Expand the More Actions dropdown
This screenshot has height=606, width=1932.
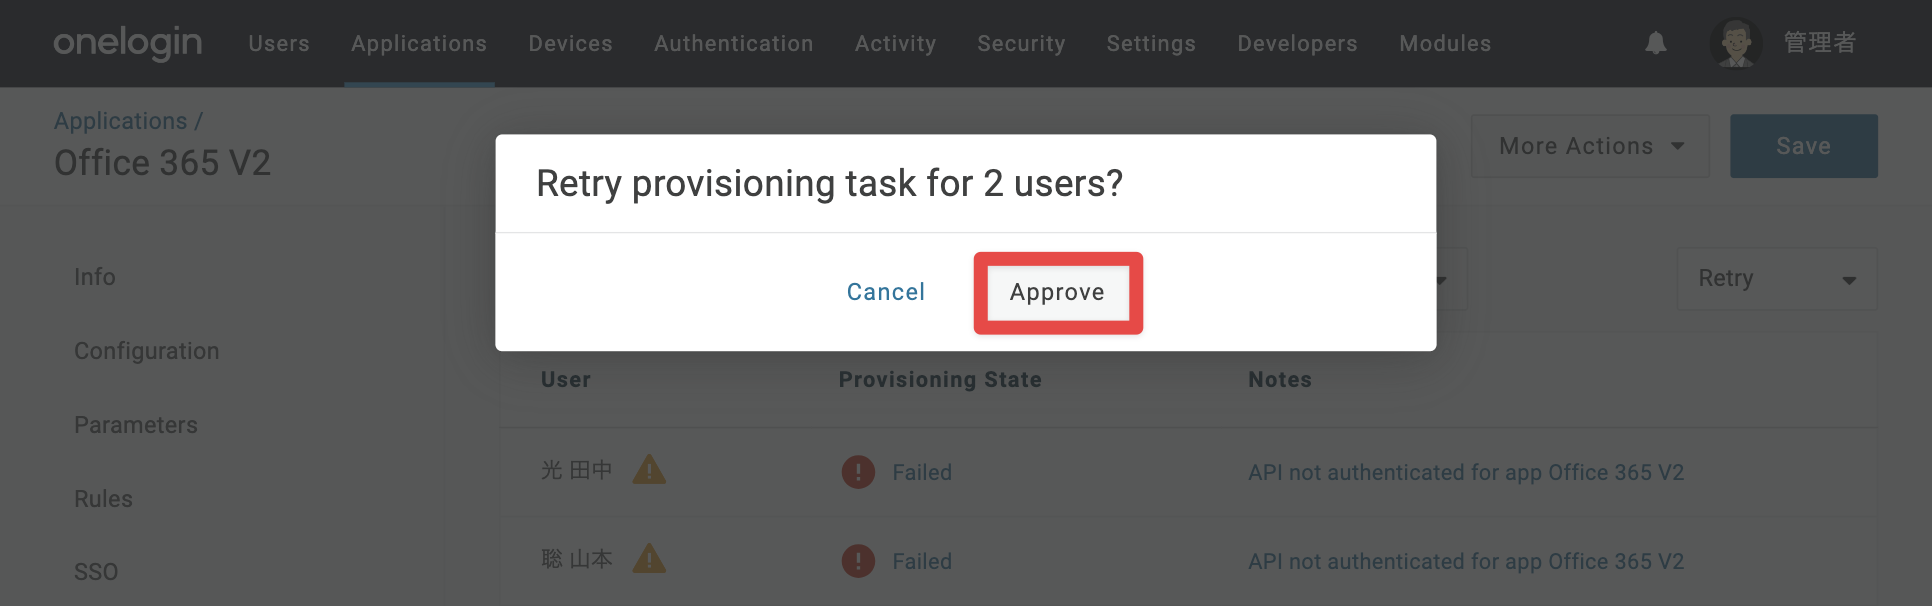[x=1590, y=146]
